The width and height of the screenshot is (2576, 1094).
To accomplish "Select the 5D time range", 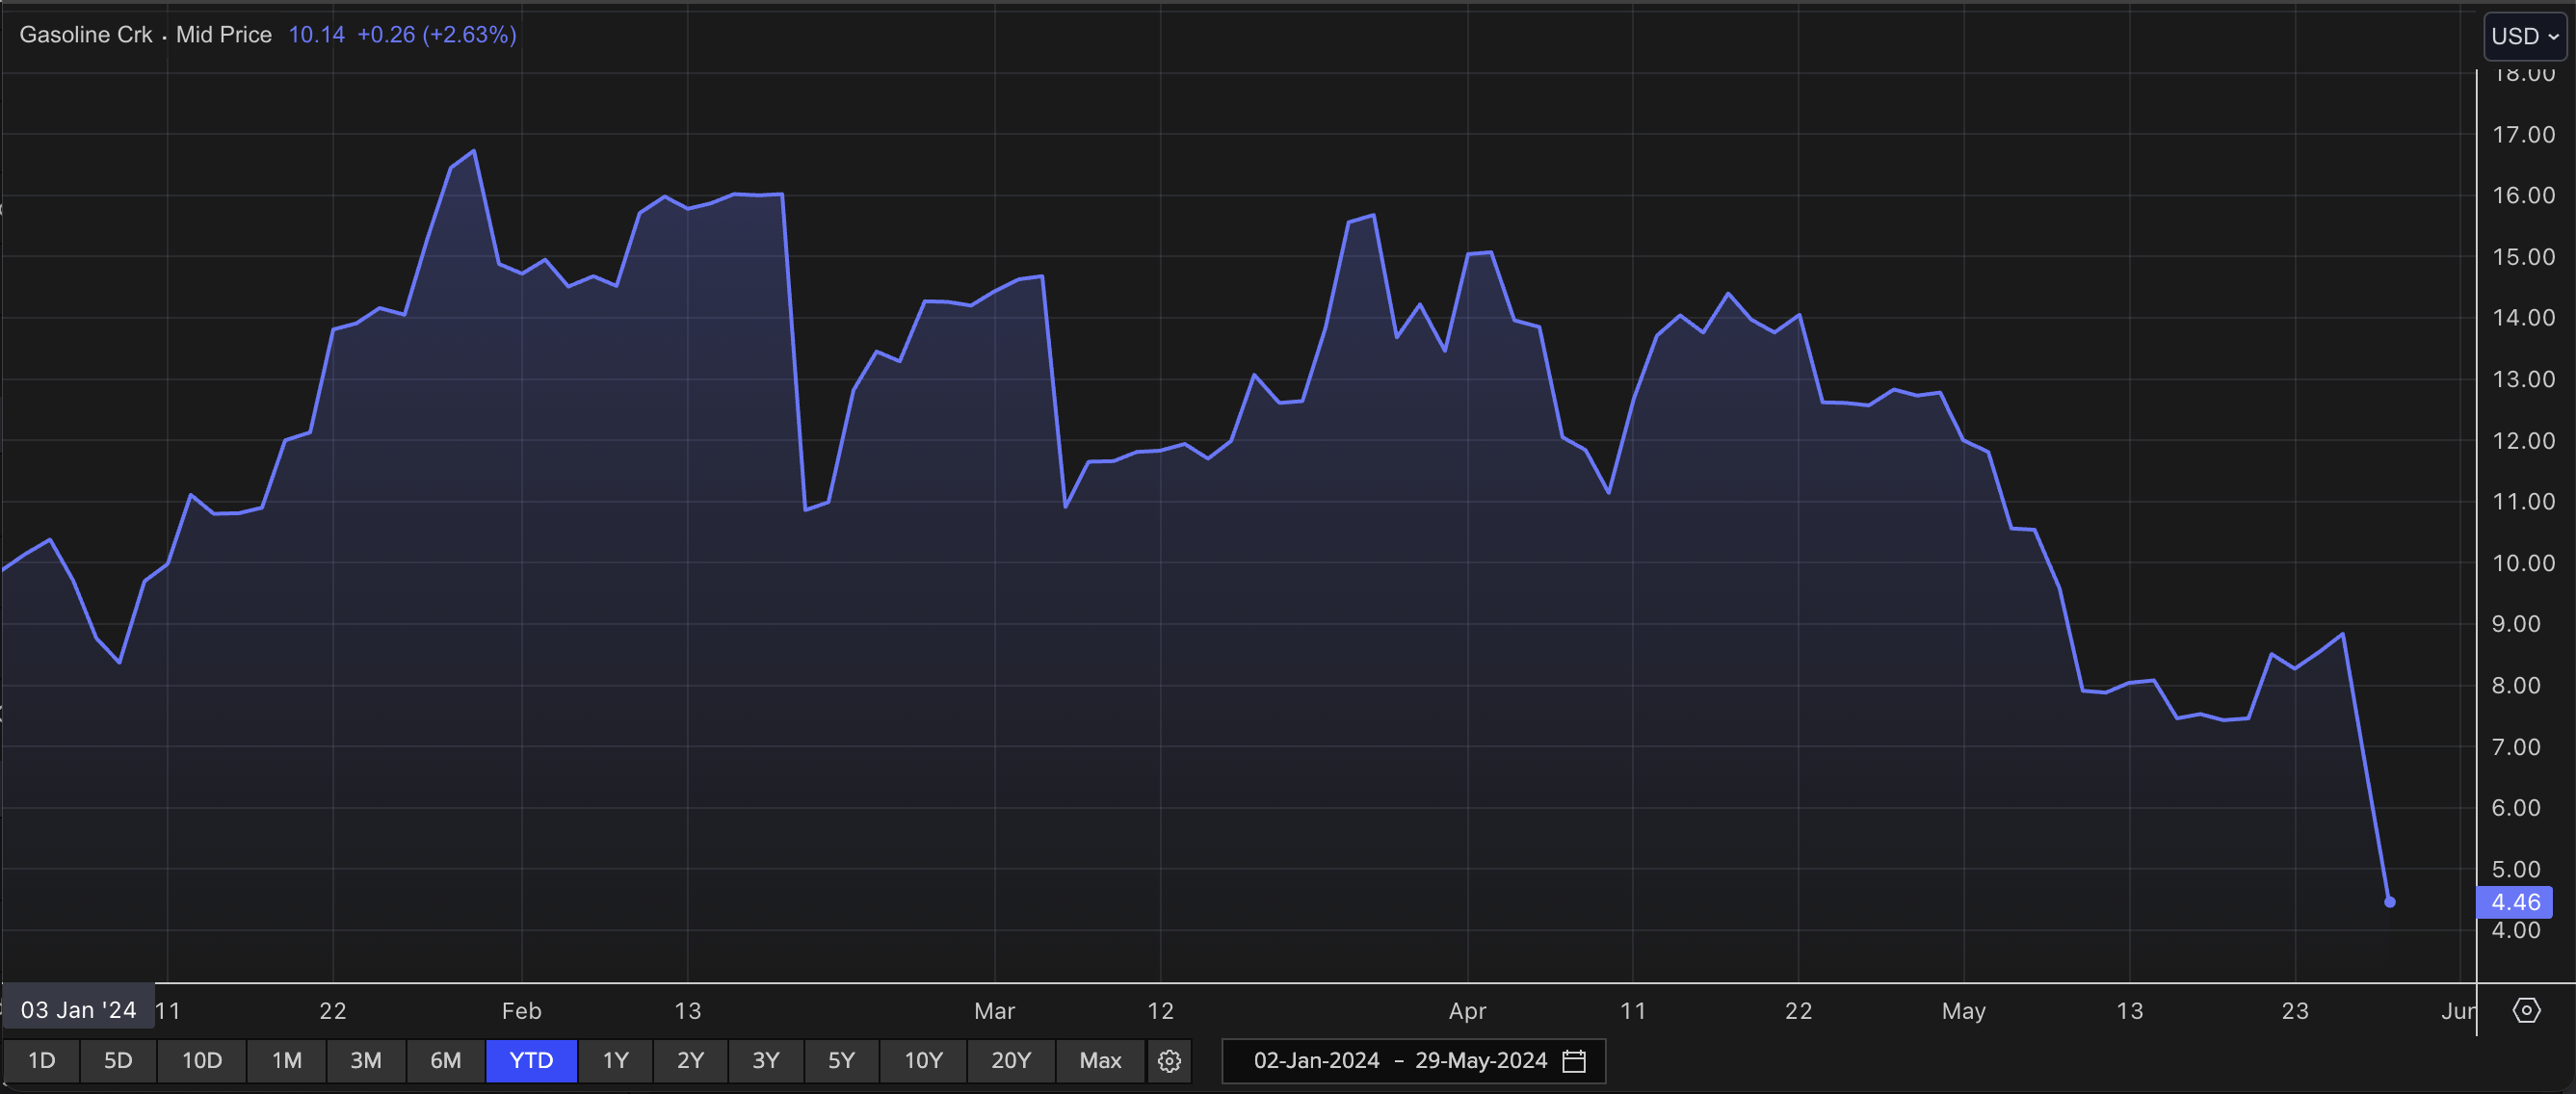I will pyautogui.click(x=118, y=1061).
